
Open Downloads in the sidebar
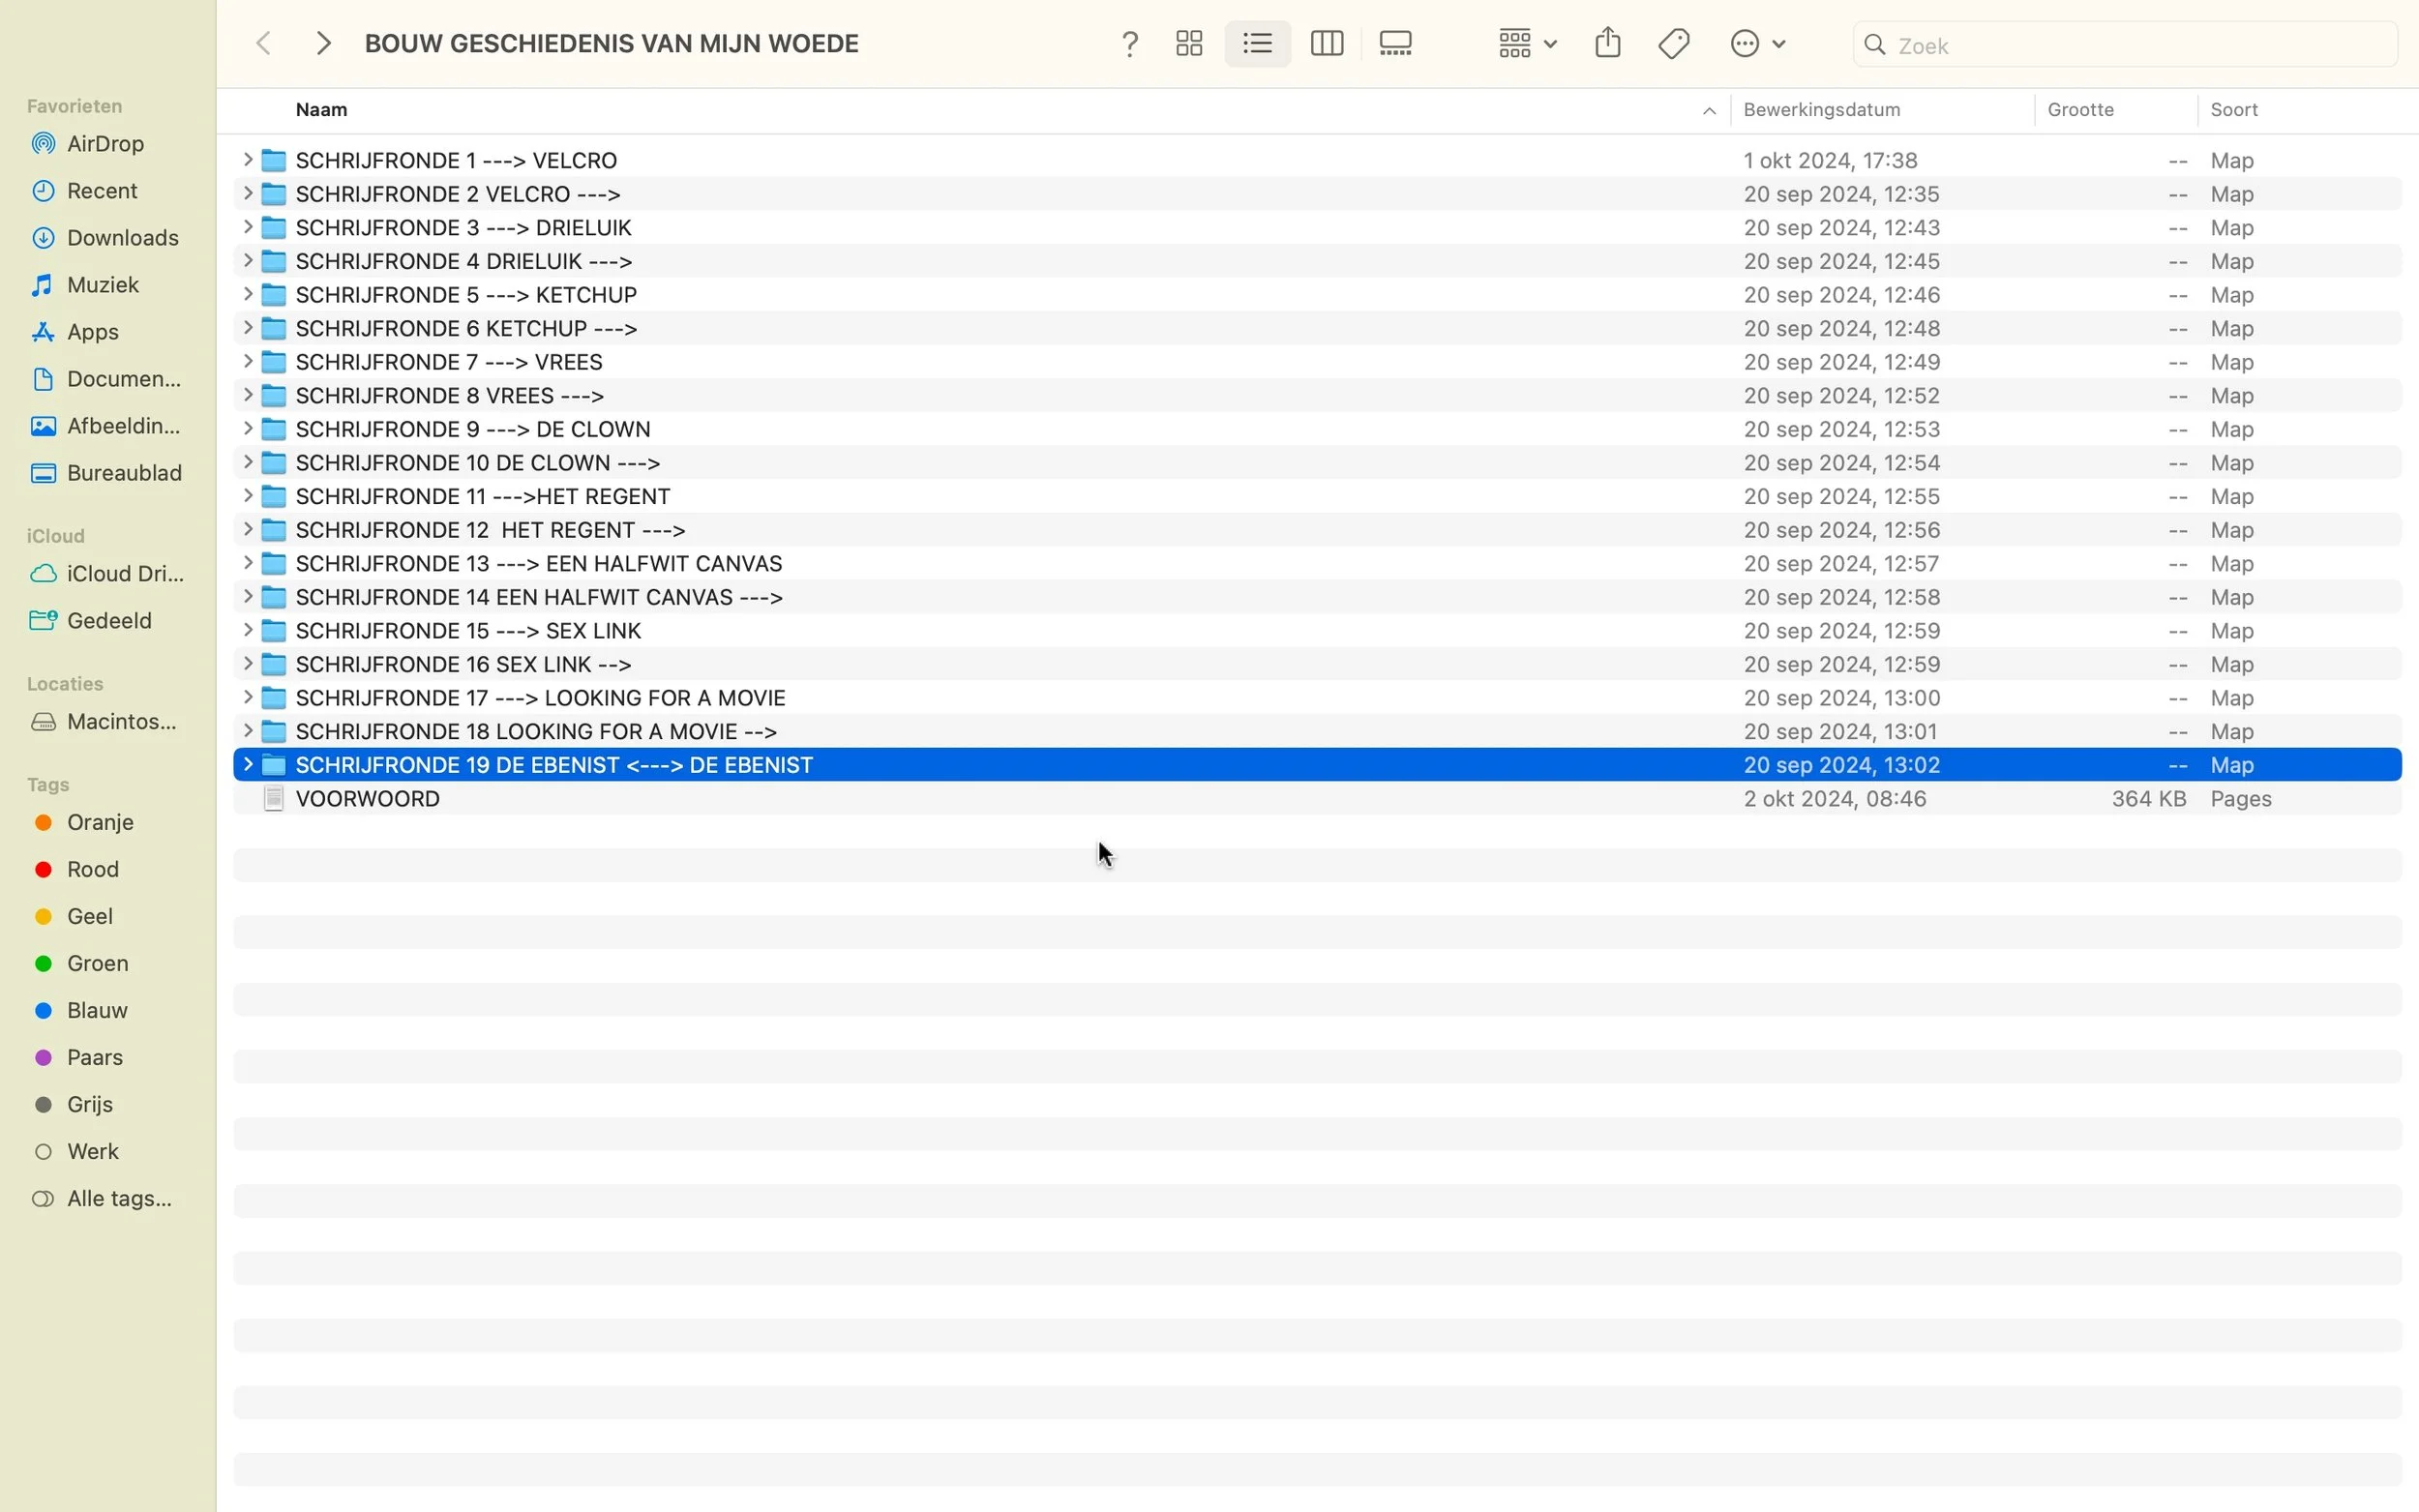[122, 238]
